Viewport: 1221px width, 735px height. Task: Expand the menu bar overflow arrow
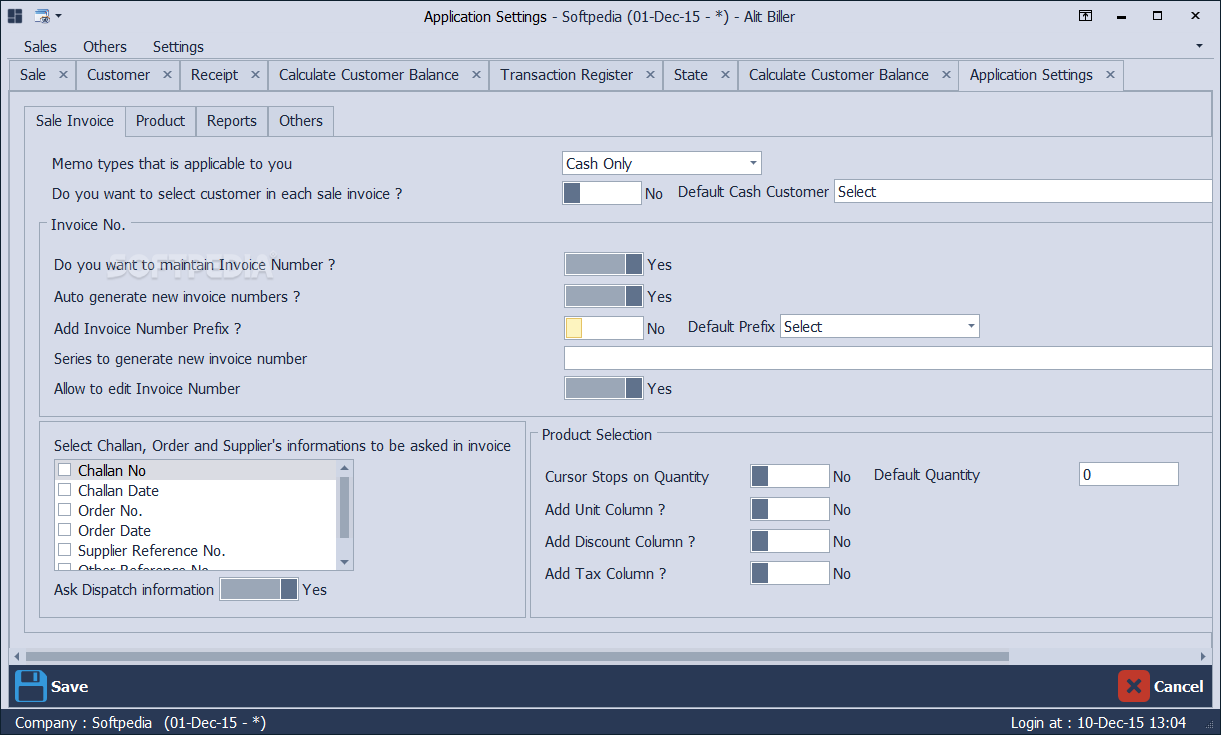1199,47
